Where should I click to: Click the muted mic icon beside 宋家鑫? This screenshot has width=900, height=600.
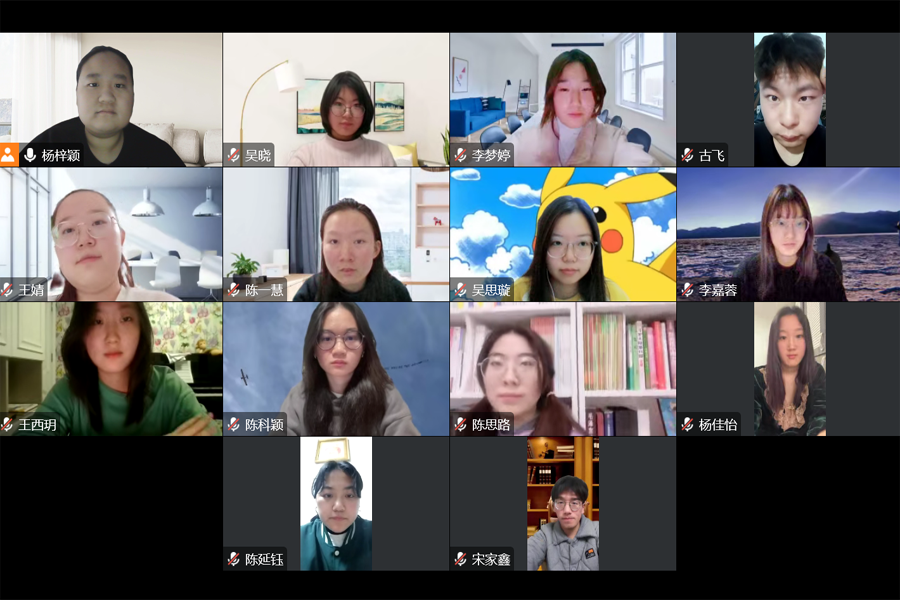point(460,559)
